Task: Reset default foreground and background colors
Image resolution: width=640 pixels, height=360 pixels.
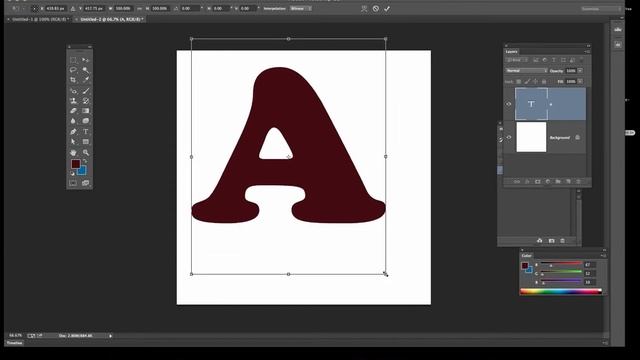Action: 72,173
